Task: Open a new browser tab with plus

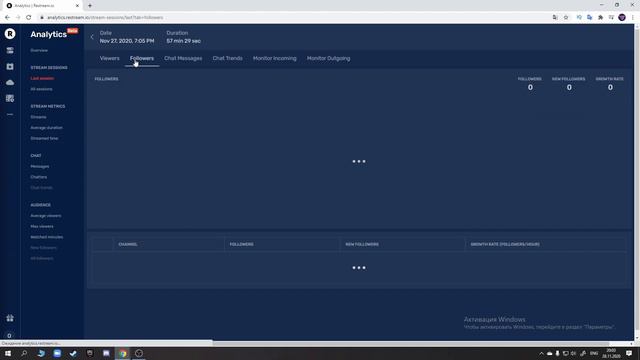Action: [90, 6]
